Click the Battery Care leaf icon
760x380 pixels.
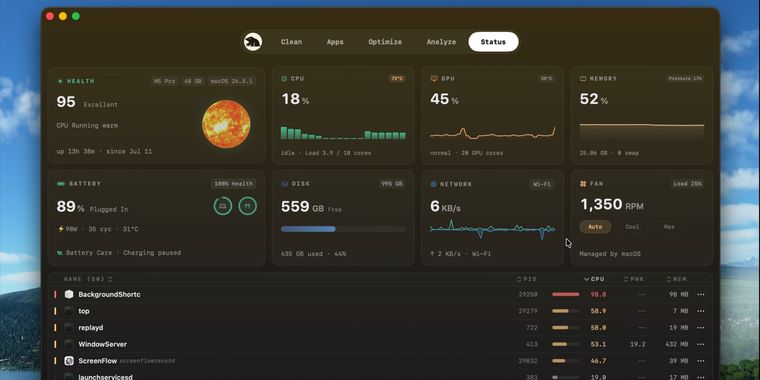(60, 253)
